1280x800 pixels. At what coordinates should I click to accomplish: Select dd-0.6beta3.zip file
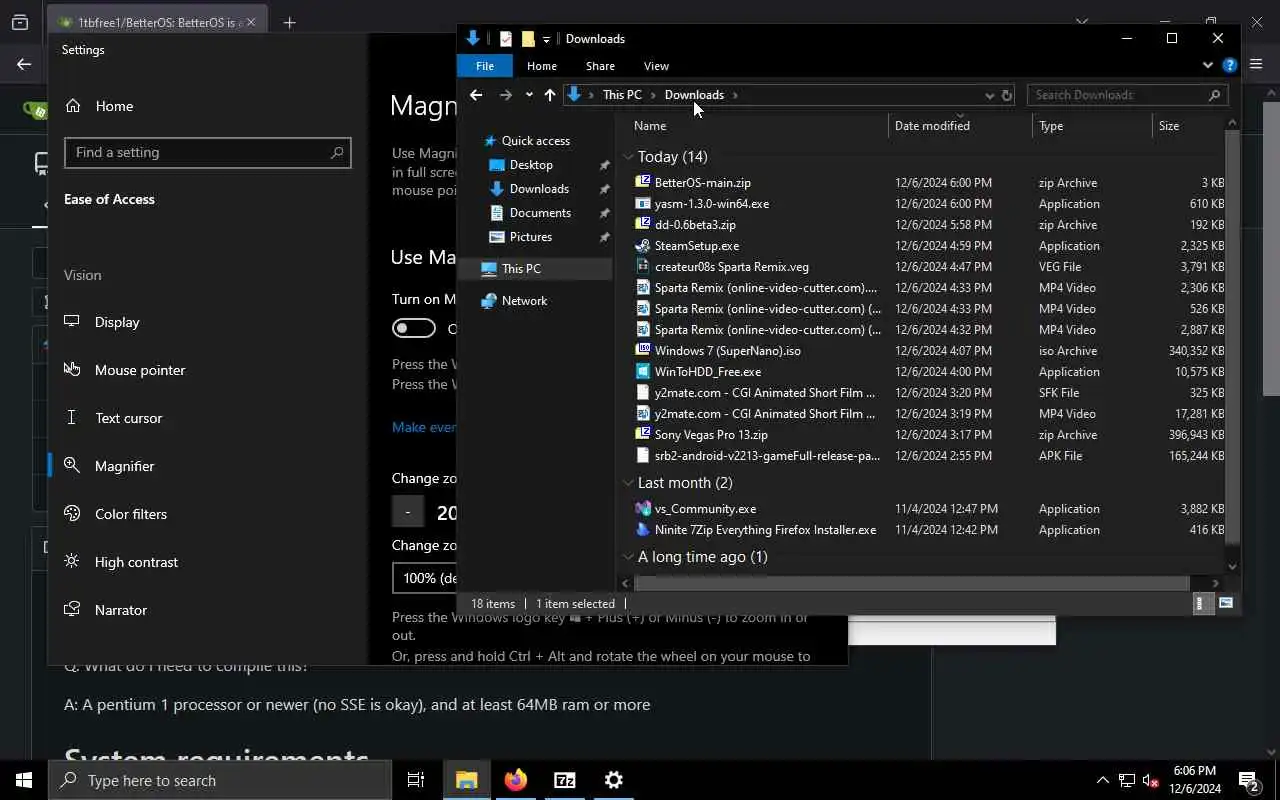pos(695,225)
